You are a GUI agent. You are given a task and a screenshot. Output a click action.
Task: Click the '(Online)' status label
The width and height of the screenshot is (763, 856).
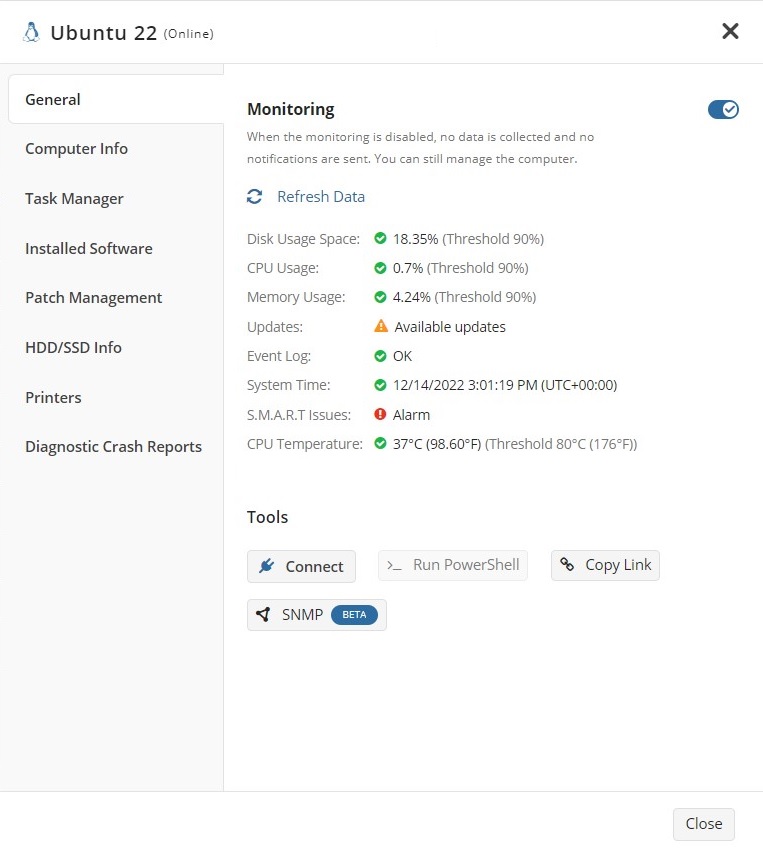point(188,34)
